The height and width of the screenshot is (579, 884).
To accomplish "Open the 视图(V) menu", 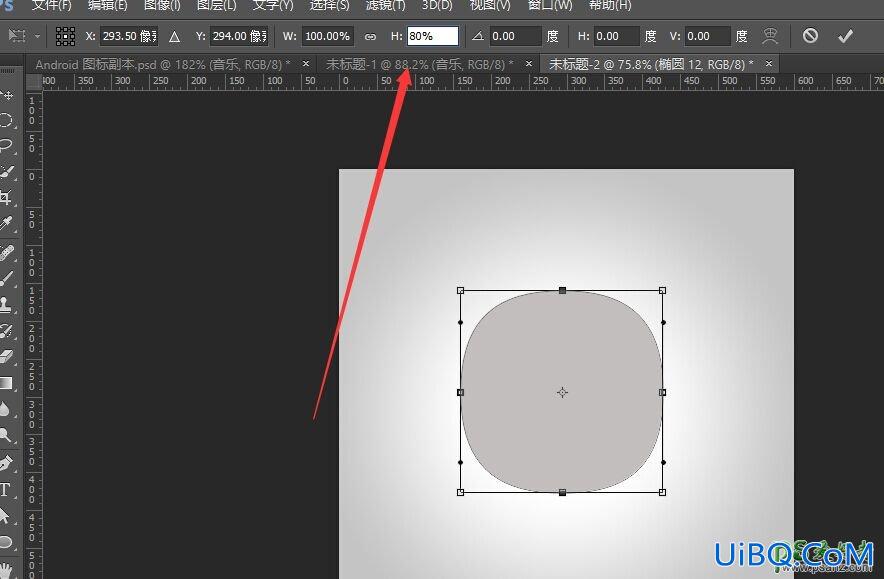I will [x=490, y=5].
